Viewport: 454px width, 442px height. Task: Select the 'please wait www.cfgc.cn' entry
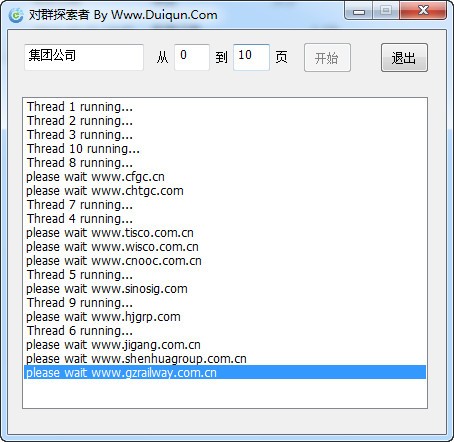[x=225, y=177]
